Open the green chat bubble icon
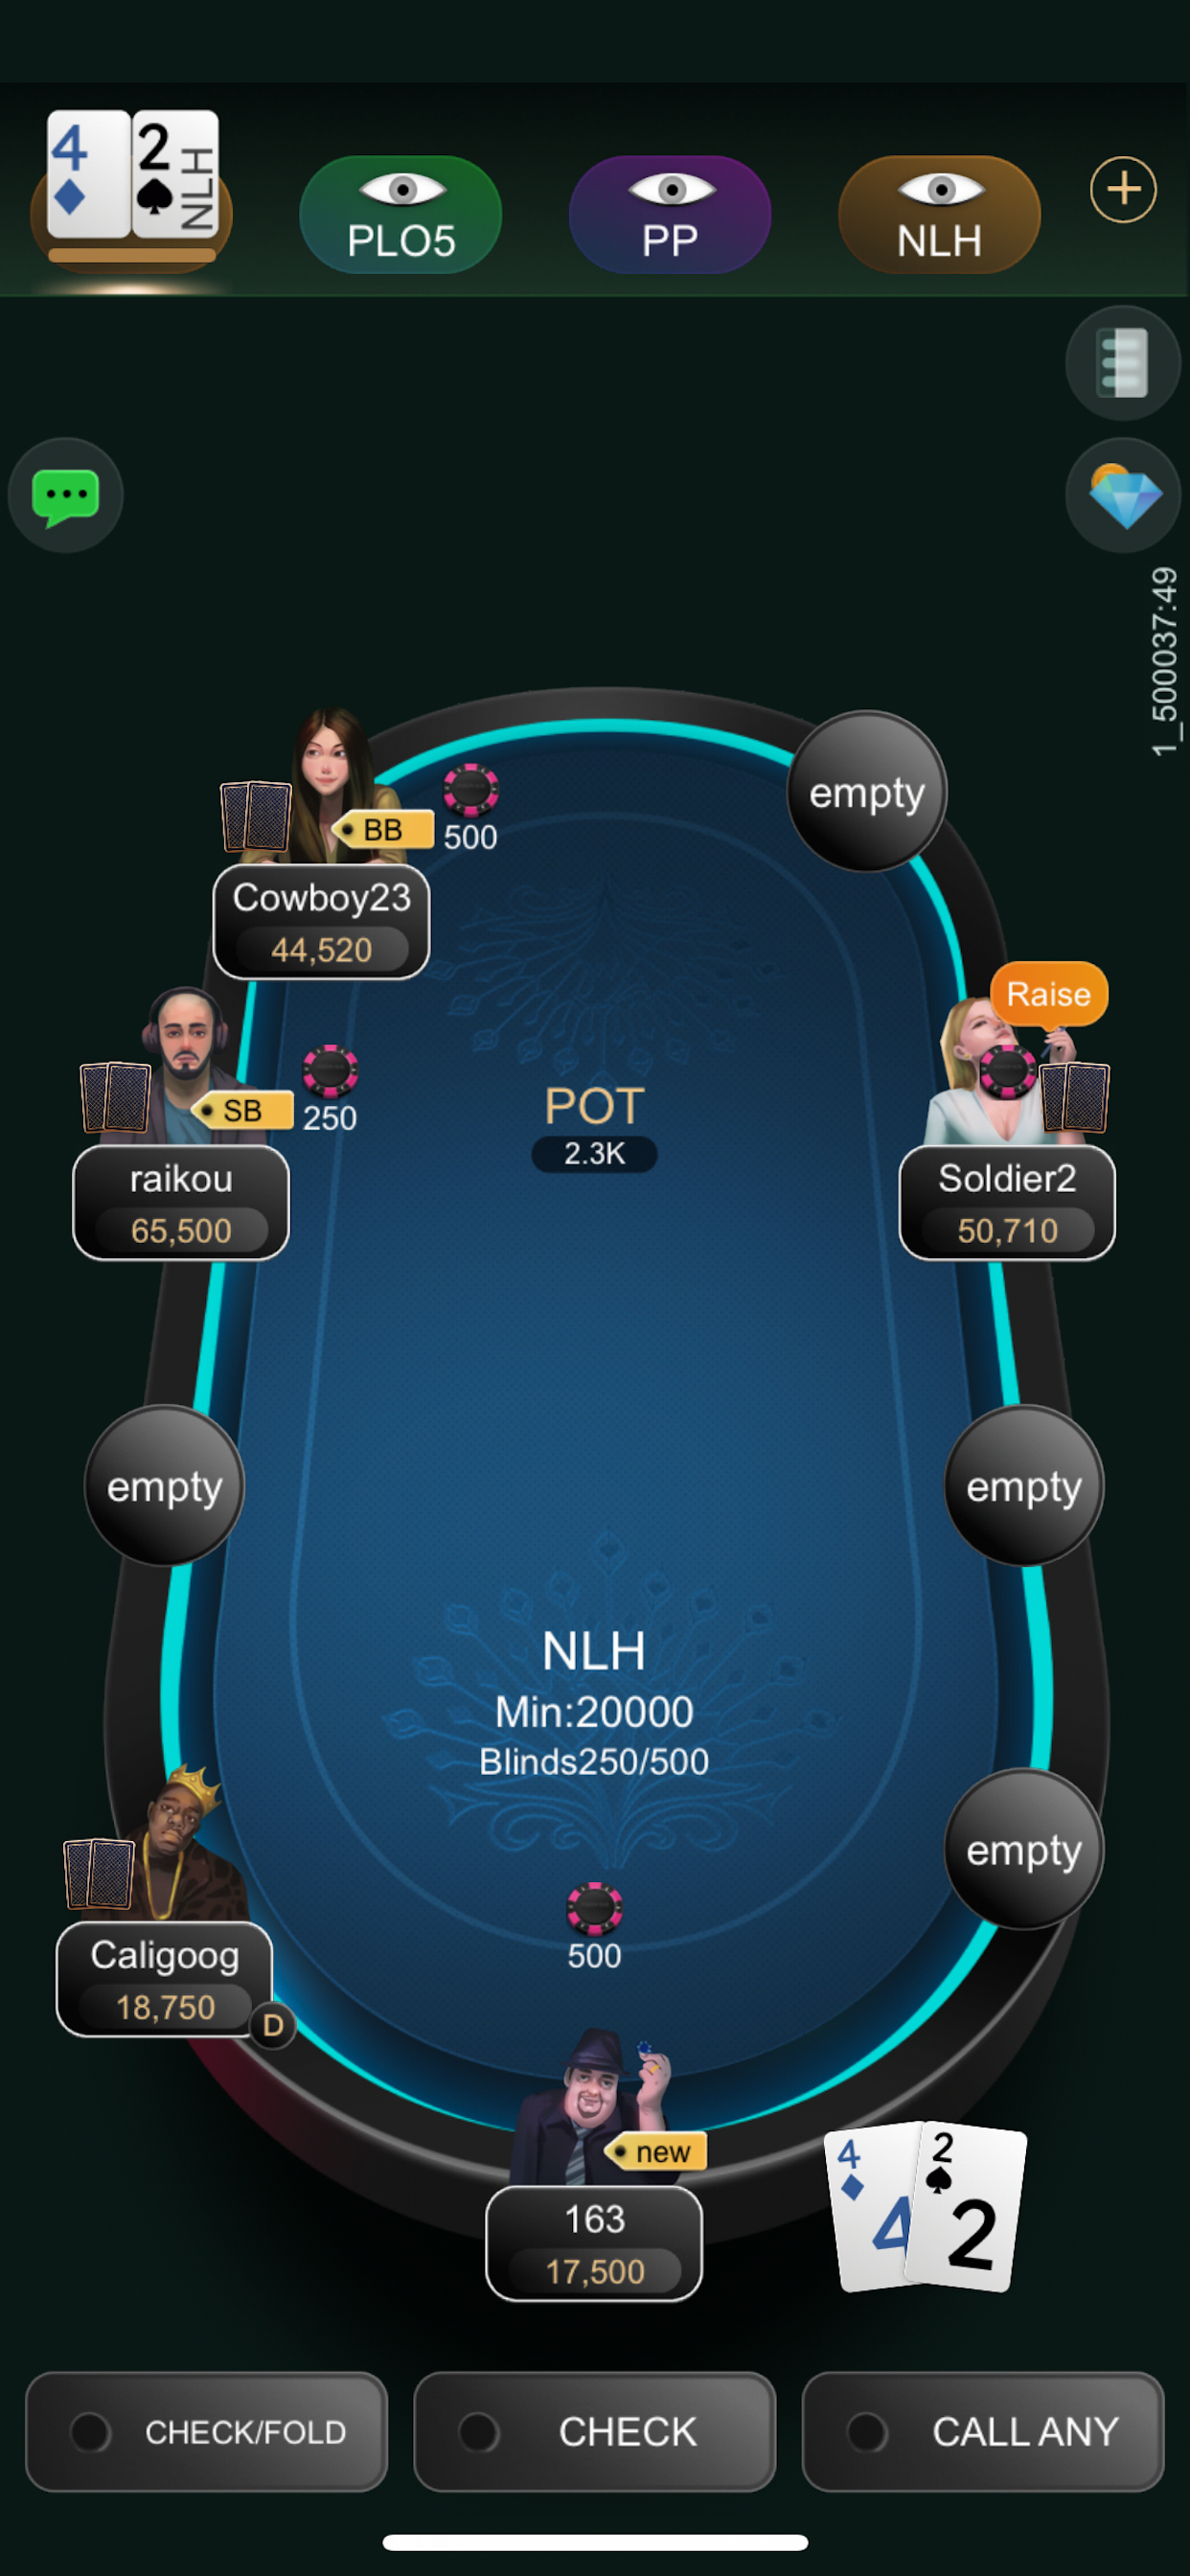The height and width of the screenshot is (2576, 1190). coord(65,495)
